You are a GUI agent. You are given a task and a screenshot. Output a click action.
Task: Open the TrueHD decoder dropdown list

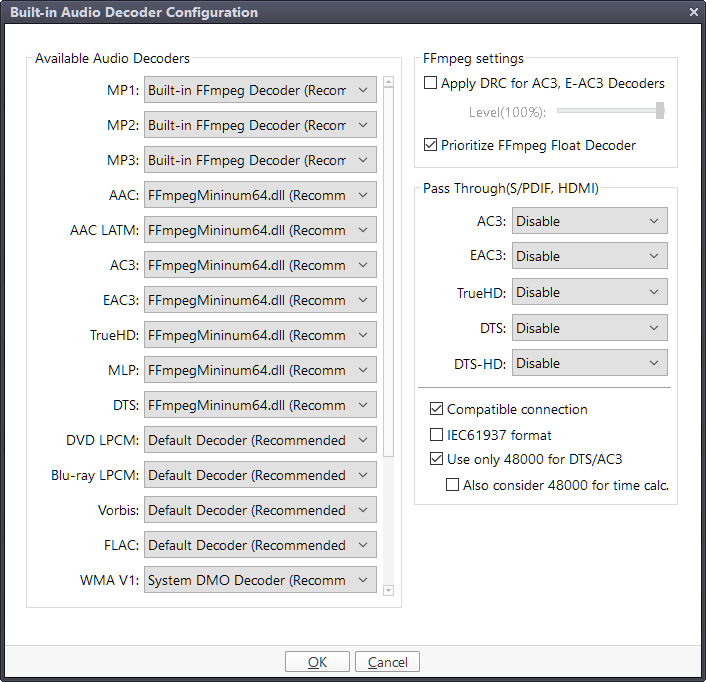[260, 336]
